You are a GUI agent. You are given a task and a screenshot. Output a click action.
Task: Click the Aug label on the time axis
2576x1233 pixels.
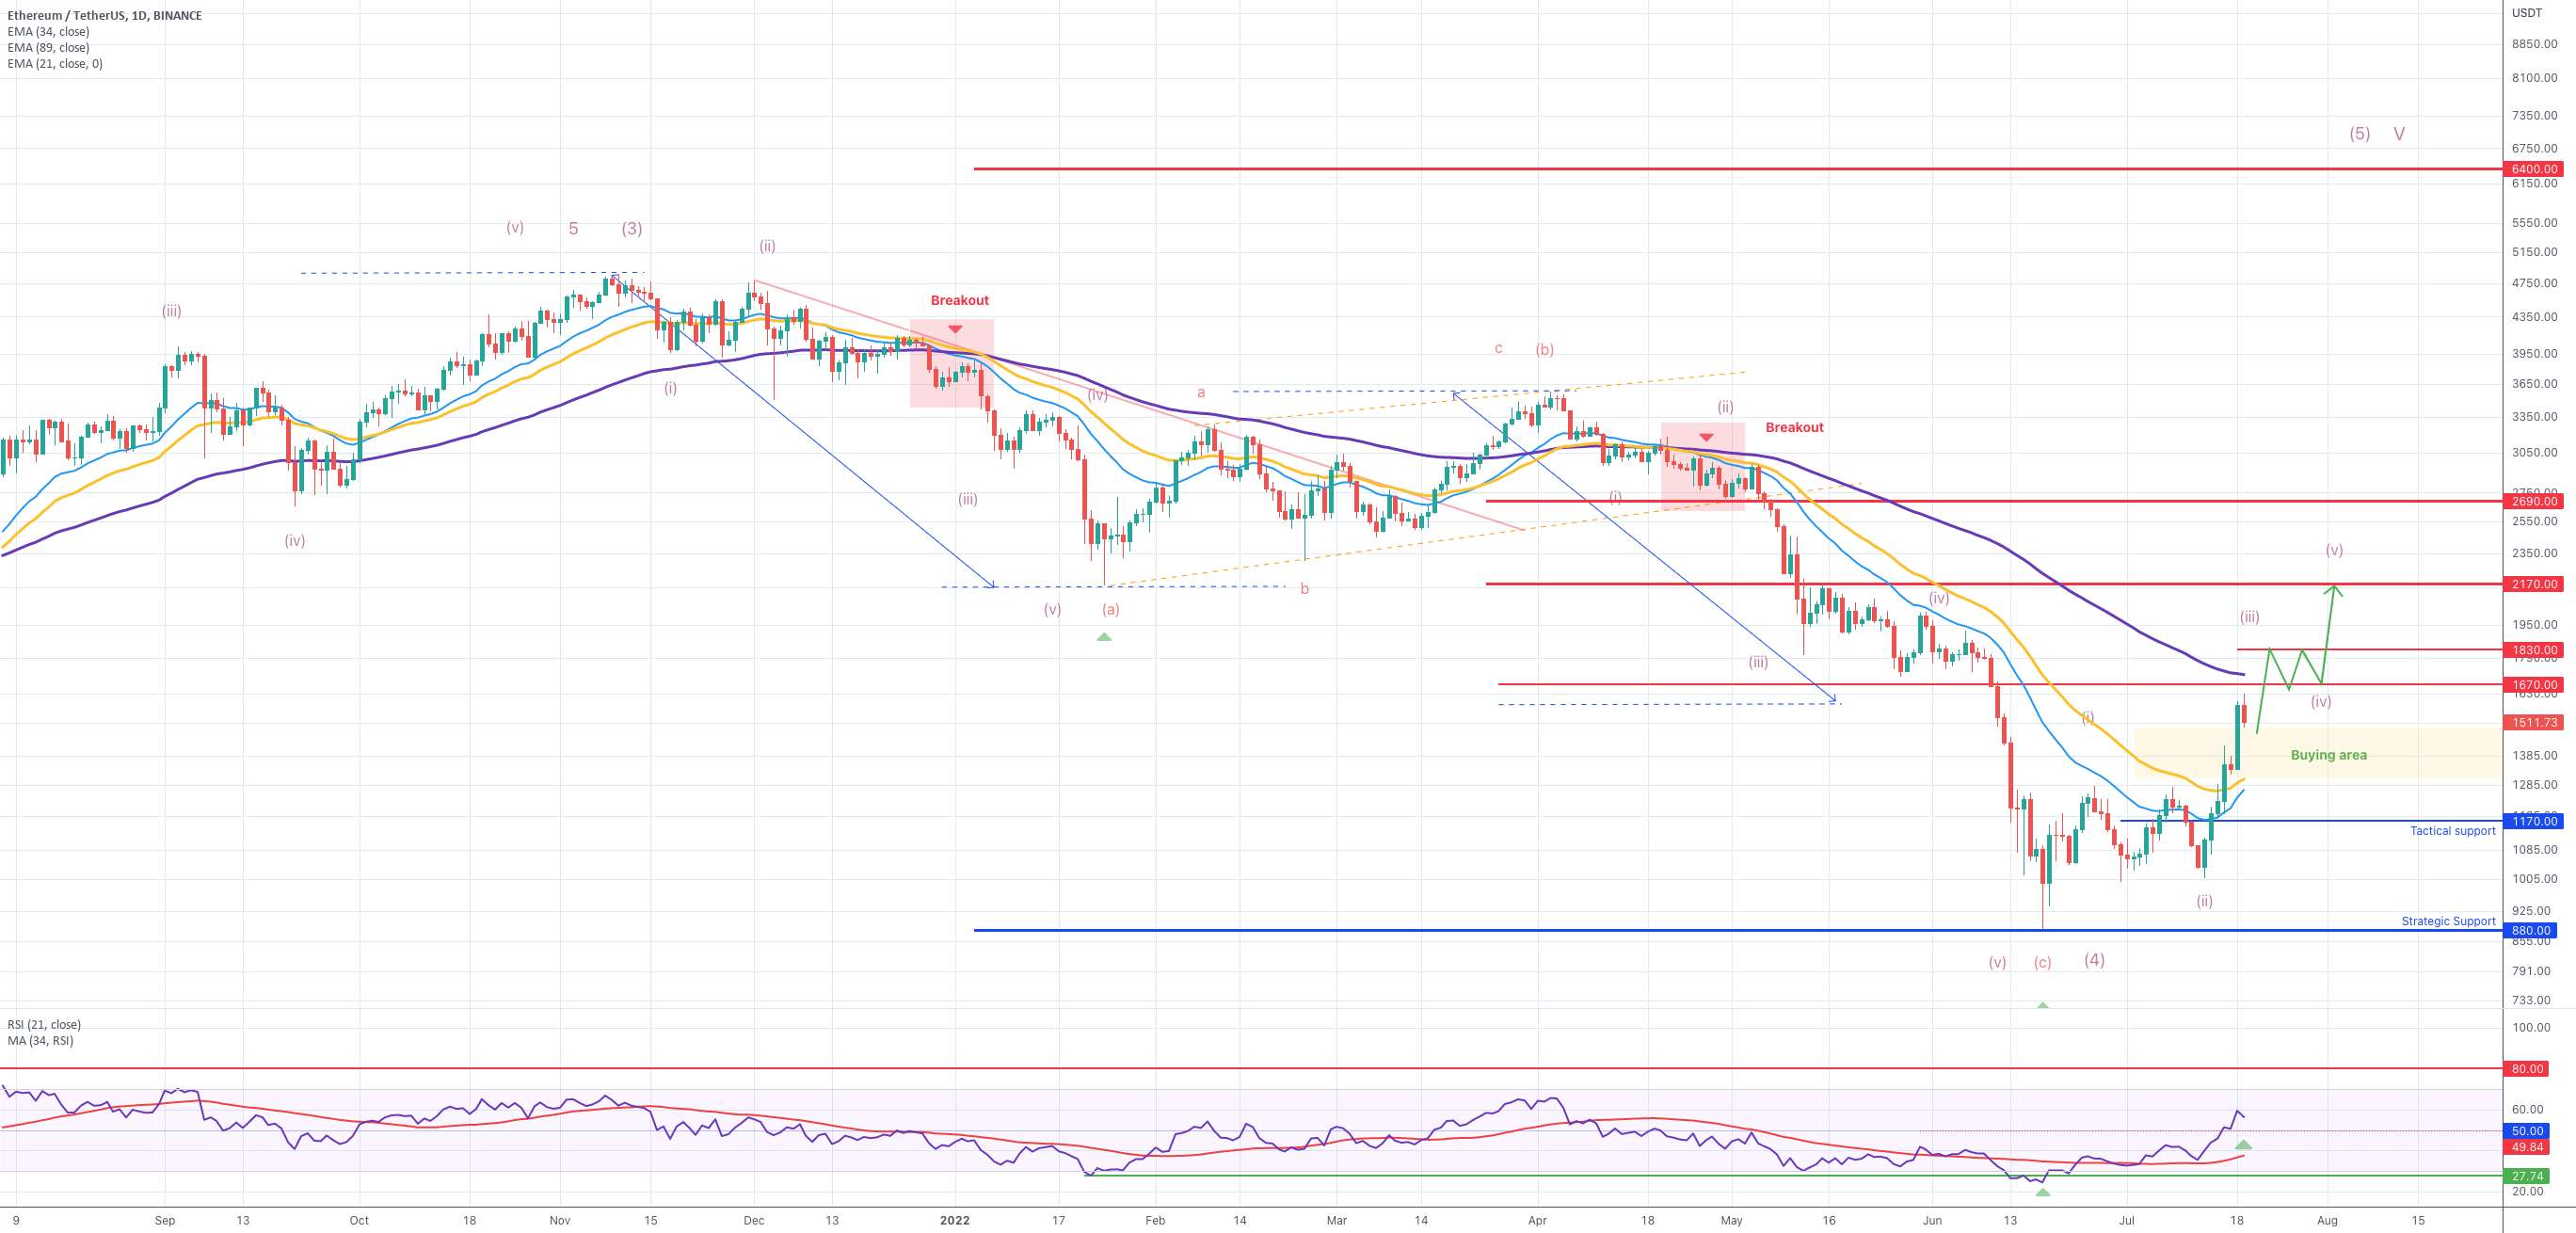pyautogui.click(x=2327, y=1221)
